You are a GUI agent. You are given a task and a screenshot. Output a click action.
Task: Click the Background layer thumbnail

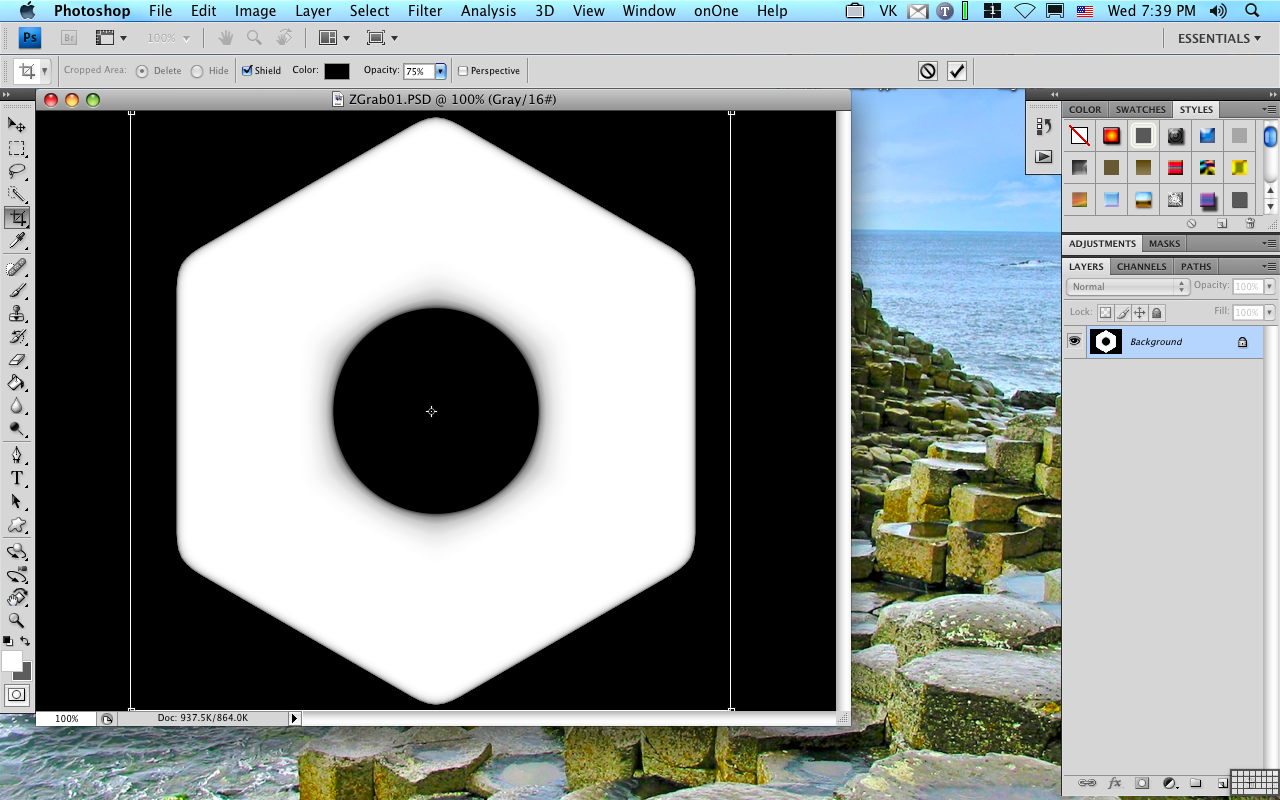click(1105, 342)
